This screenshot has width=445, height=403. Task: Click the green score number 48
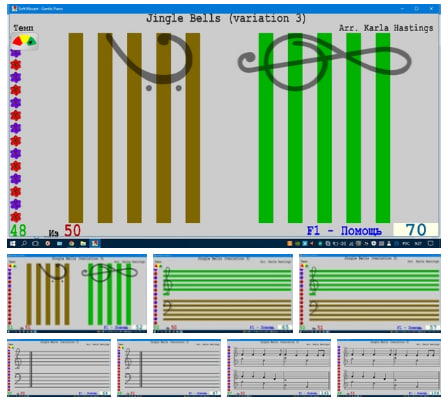18,230
